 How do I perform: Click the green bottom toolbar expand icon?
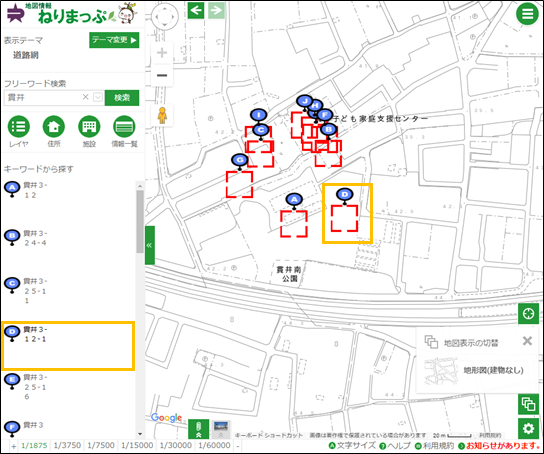[198, 429]
